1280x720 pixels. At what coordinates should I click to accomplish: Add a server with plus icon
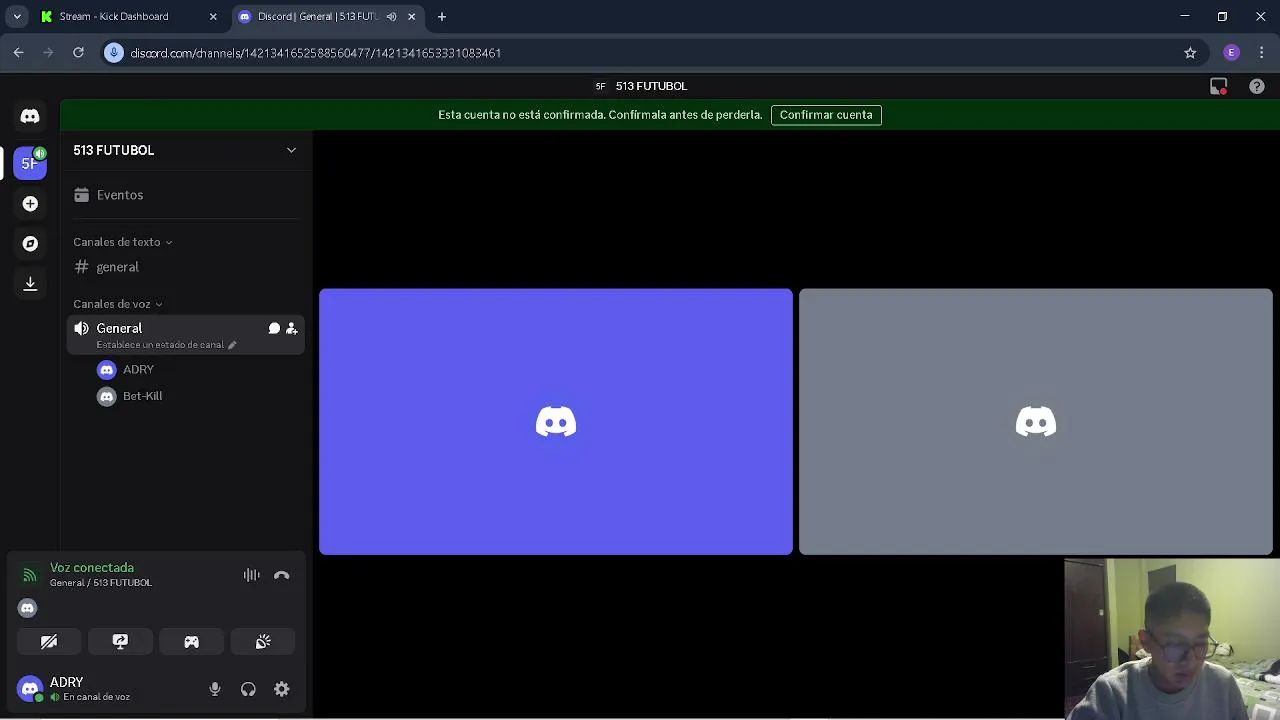(30, 204)
